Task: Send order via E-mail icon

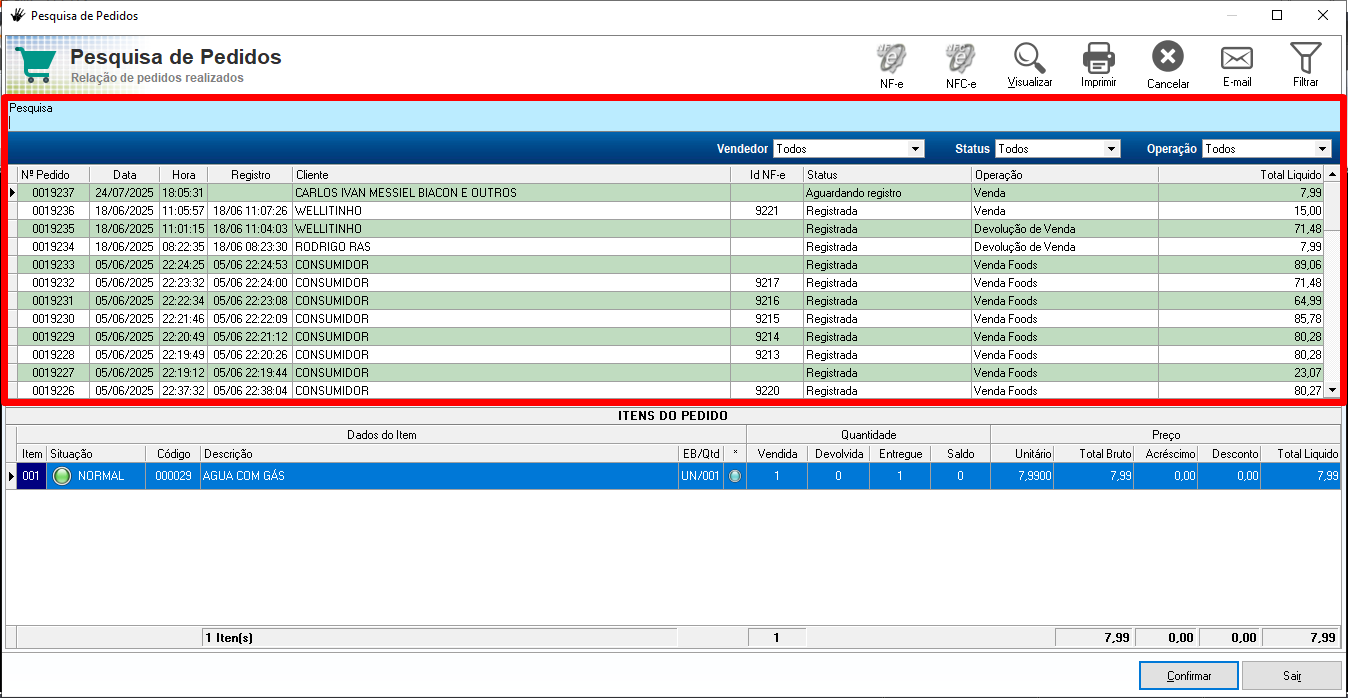Action: click(x=1236, y=58)
